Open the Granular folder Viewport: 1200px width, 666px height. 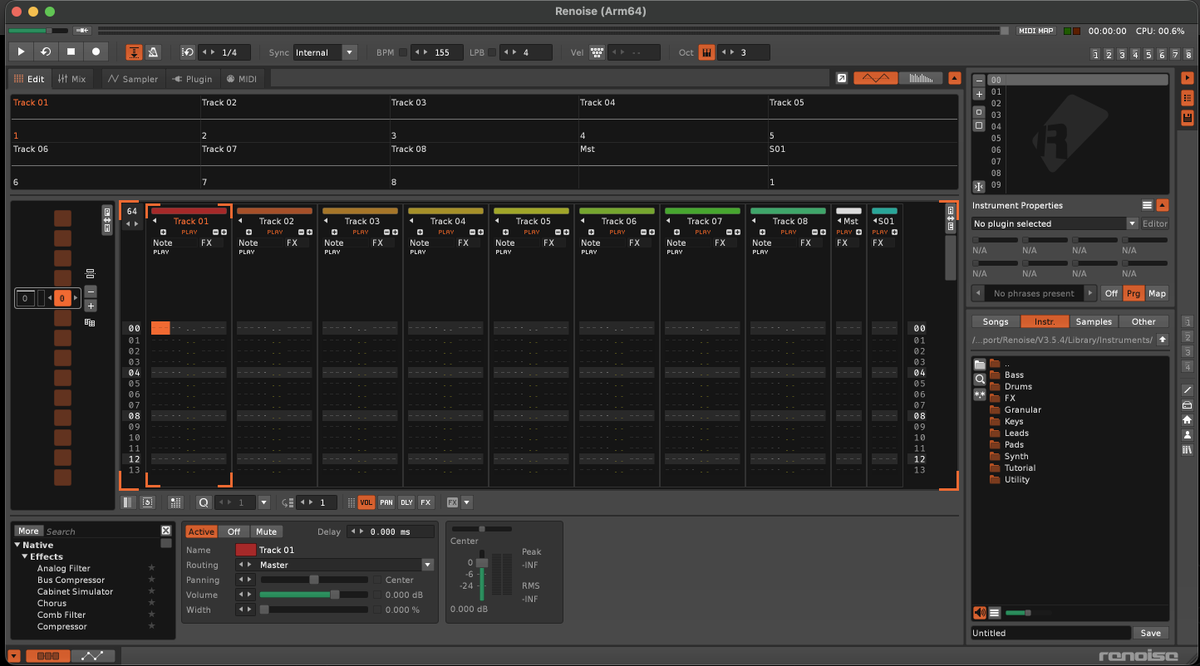point(1022,410)
